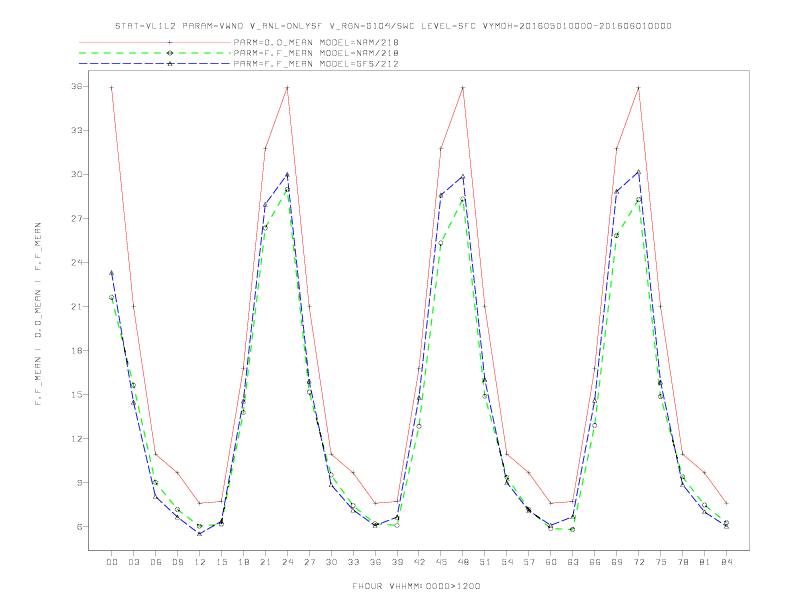The width and height of the screenshot is (792, 612).
Task: Click x-axis tick label 33
Action: [x=353, y=562]
